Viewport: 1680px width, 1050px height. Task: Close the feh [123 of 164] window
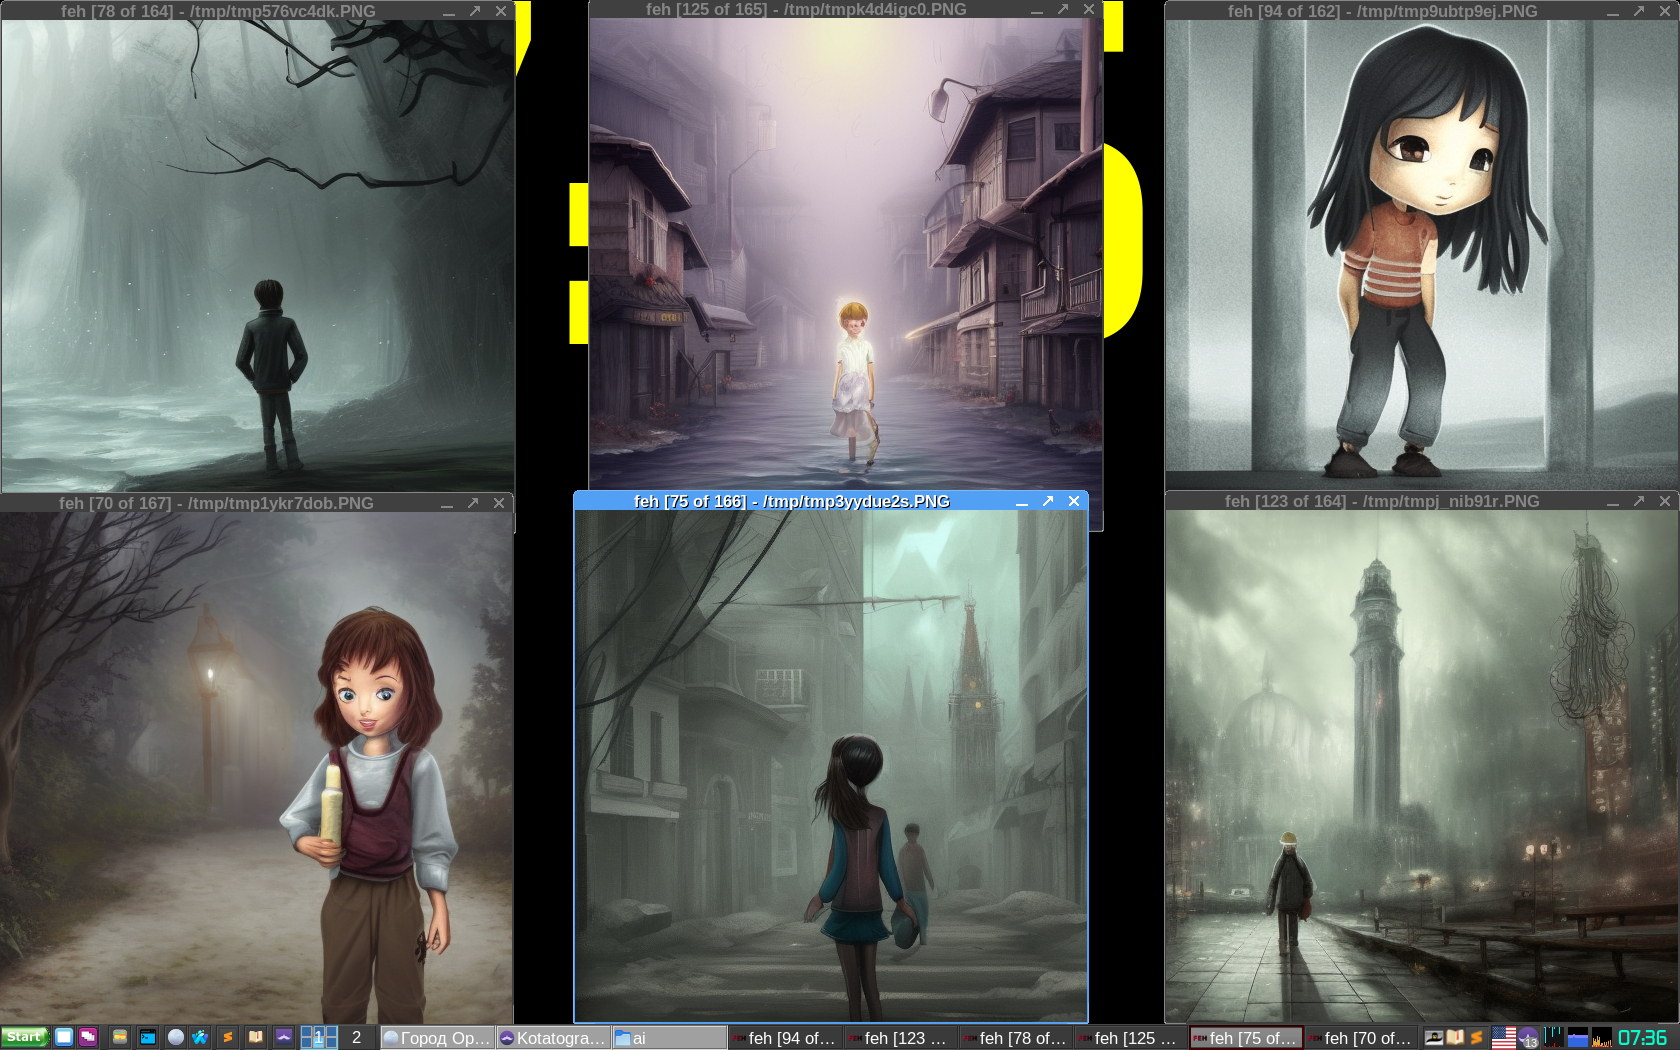(1665, 501)
